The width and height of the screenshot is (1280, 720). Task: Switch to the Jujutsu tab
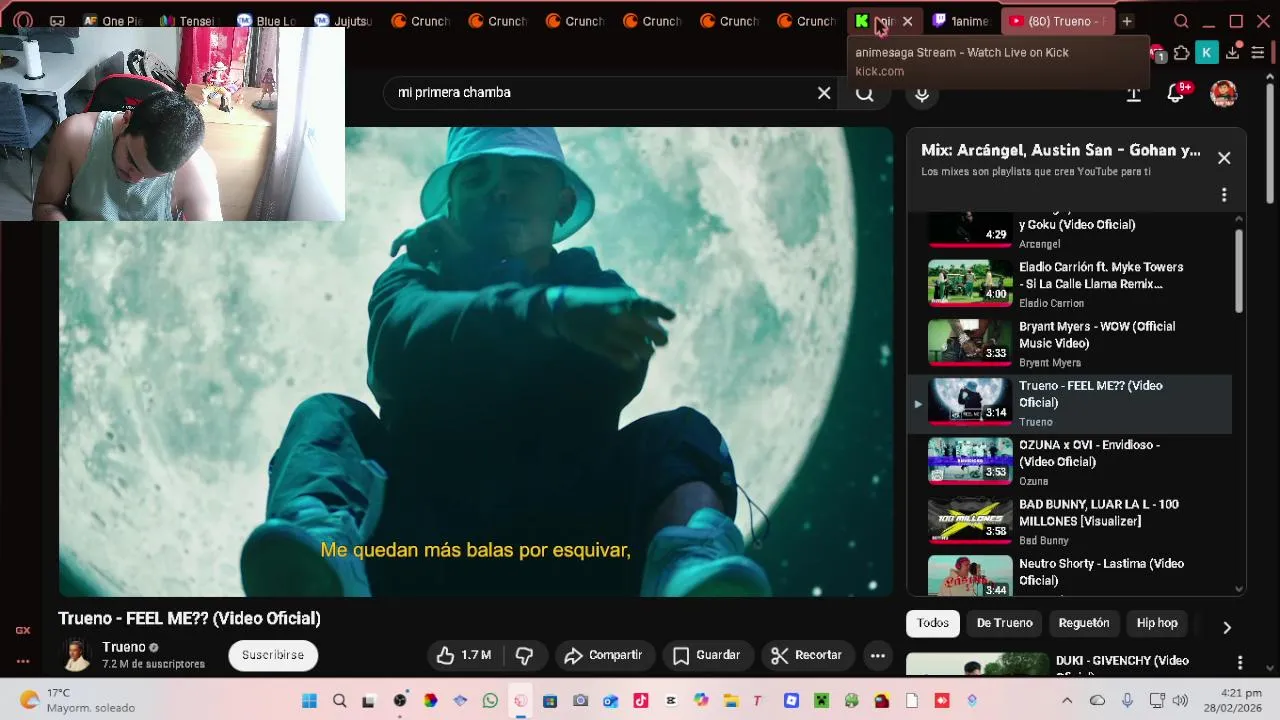(344, 21)
